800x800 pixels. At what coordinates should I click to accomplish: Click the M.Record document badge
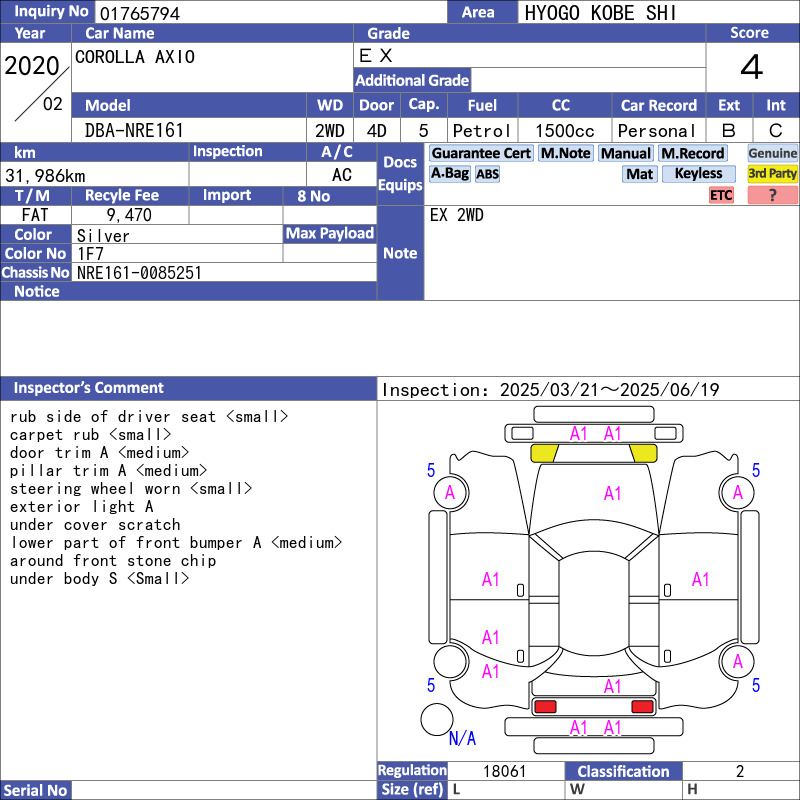click(x=692, y=153)
